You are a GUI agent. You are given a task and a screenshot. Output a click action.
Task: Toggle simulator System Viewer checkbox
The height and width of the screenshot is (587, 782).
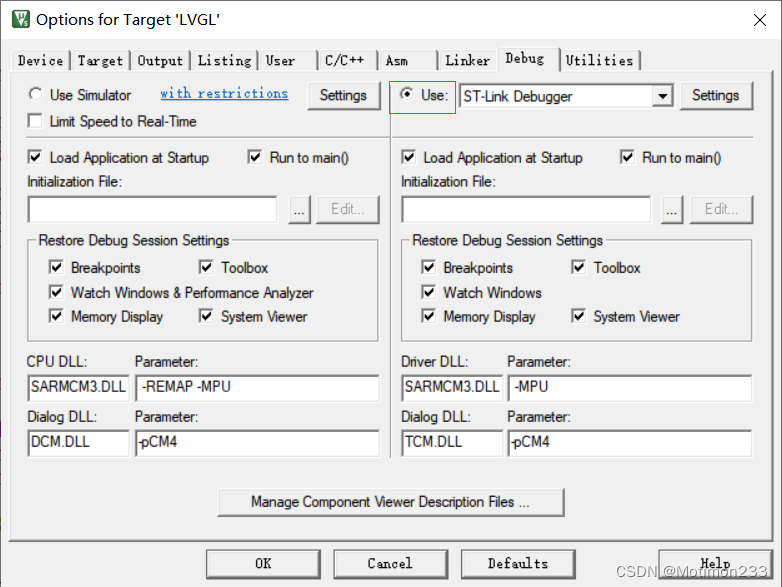[x=206, y=316]
